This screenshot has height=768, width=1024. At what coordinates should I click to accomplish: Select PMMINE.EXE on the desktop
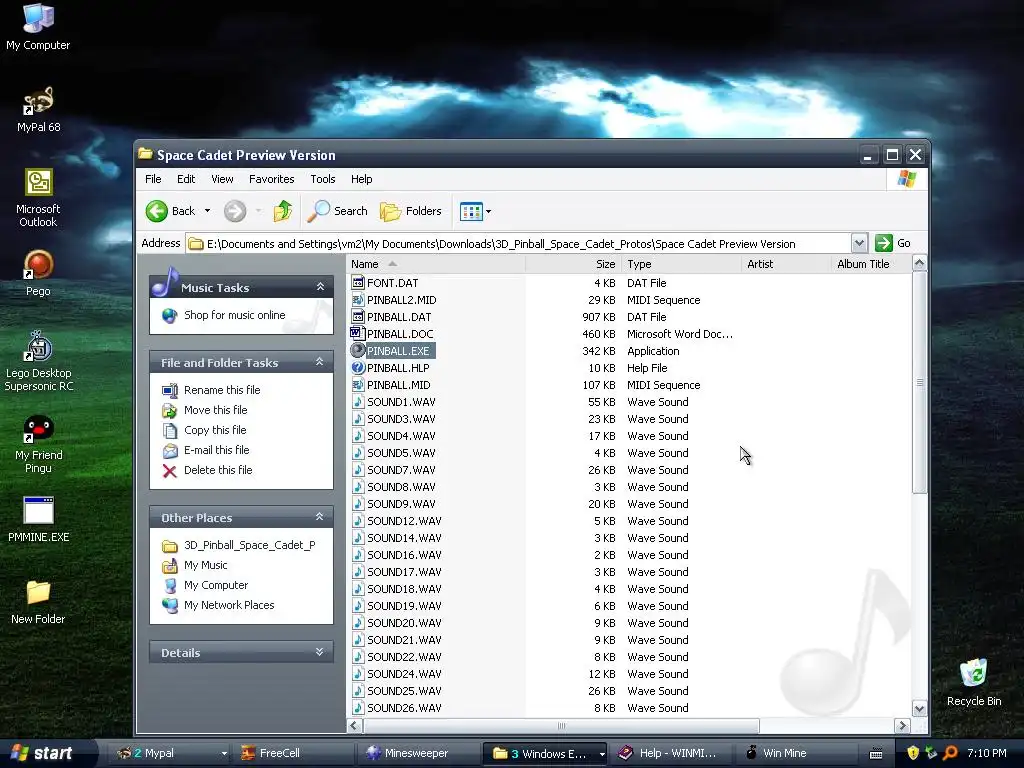click(x=38, y=519)
